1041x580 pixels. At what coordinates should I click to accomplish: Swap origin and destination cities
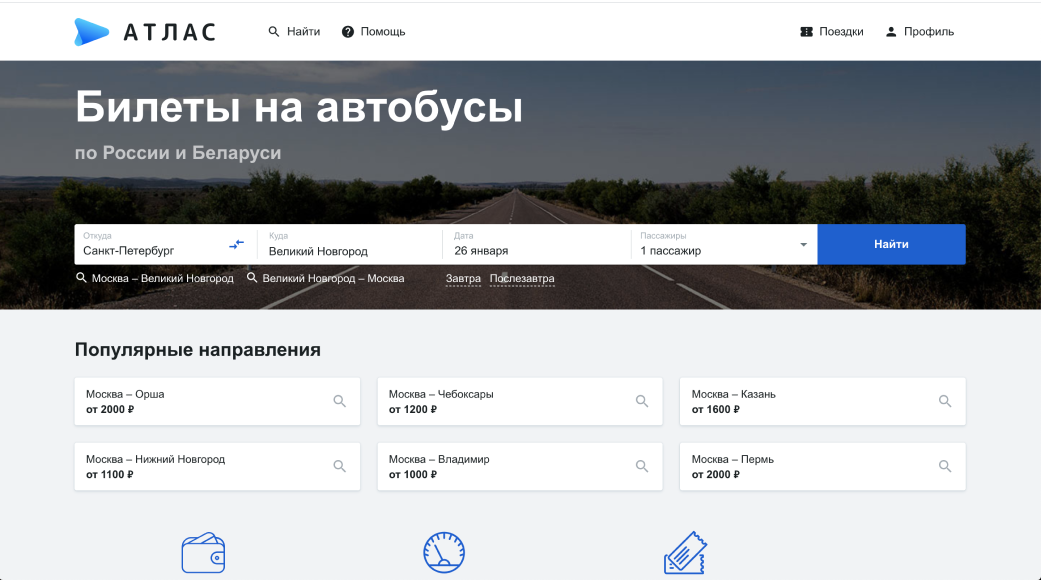click(x=236, y=245)
